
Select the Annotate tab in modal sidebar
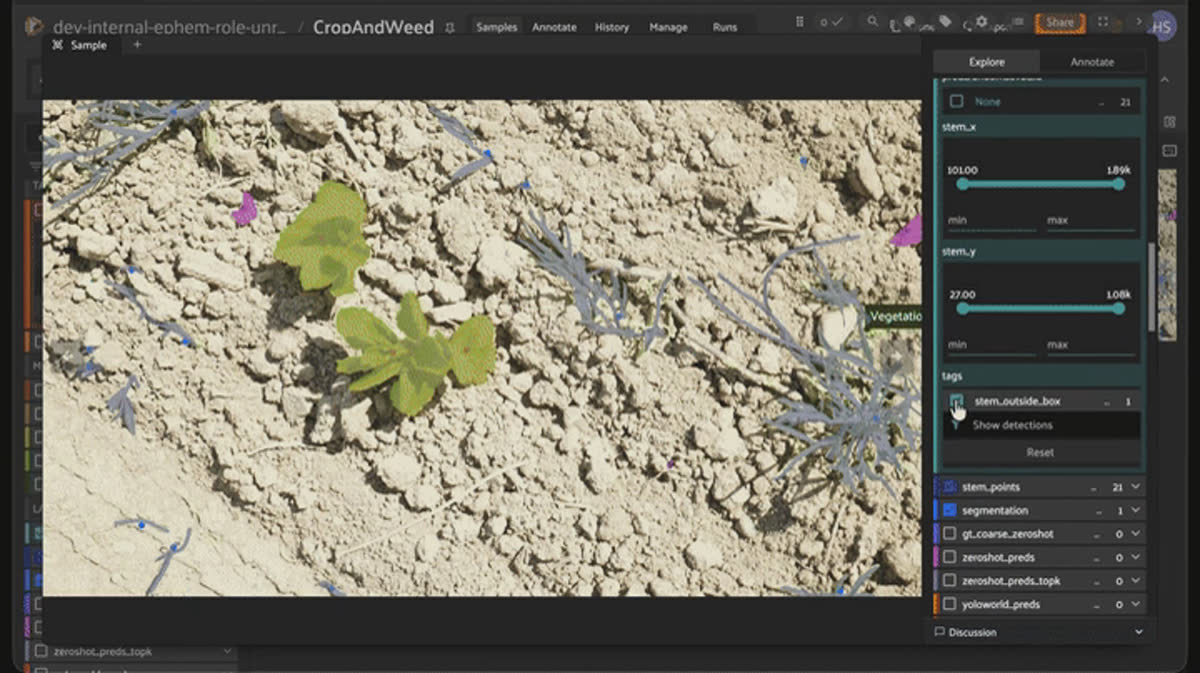(x=1092, y=62)
